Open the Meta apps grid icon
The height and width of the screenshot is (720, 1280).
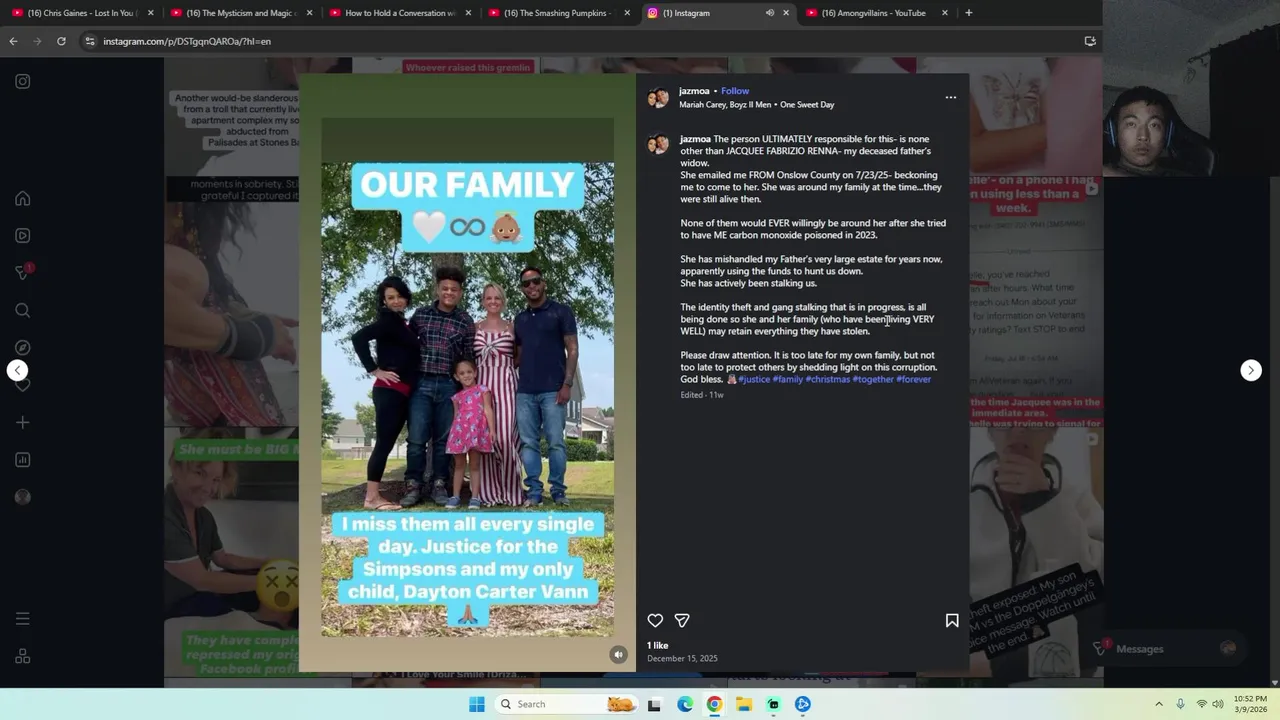click(22, 657)
